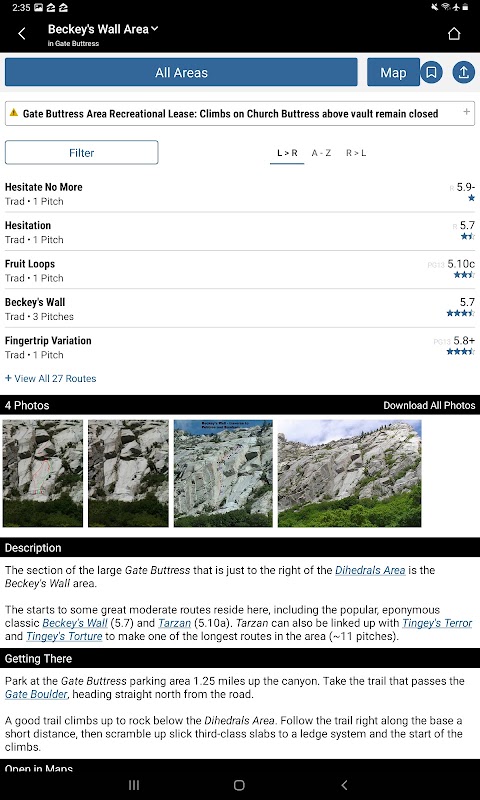Open the Map view
Image resolution: width=480 pixels, height=800 pixels.
click(x=393, y=72)
